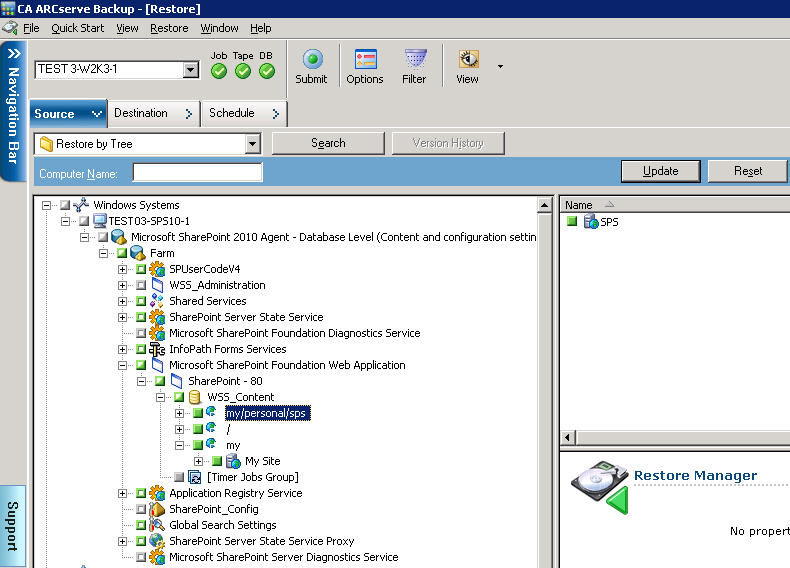Click the Tape status green check icon

pos(243,70)
